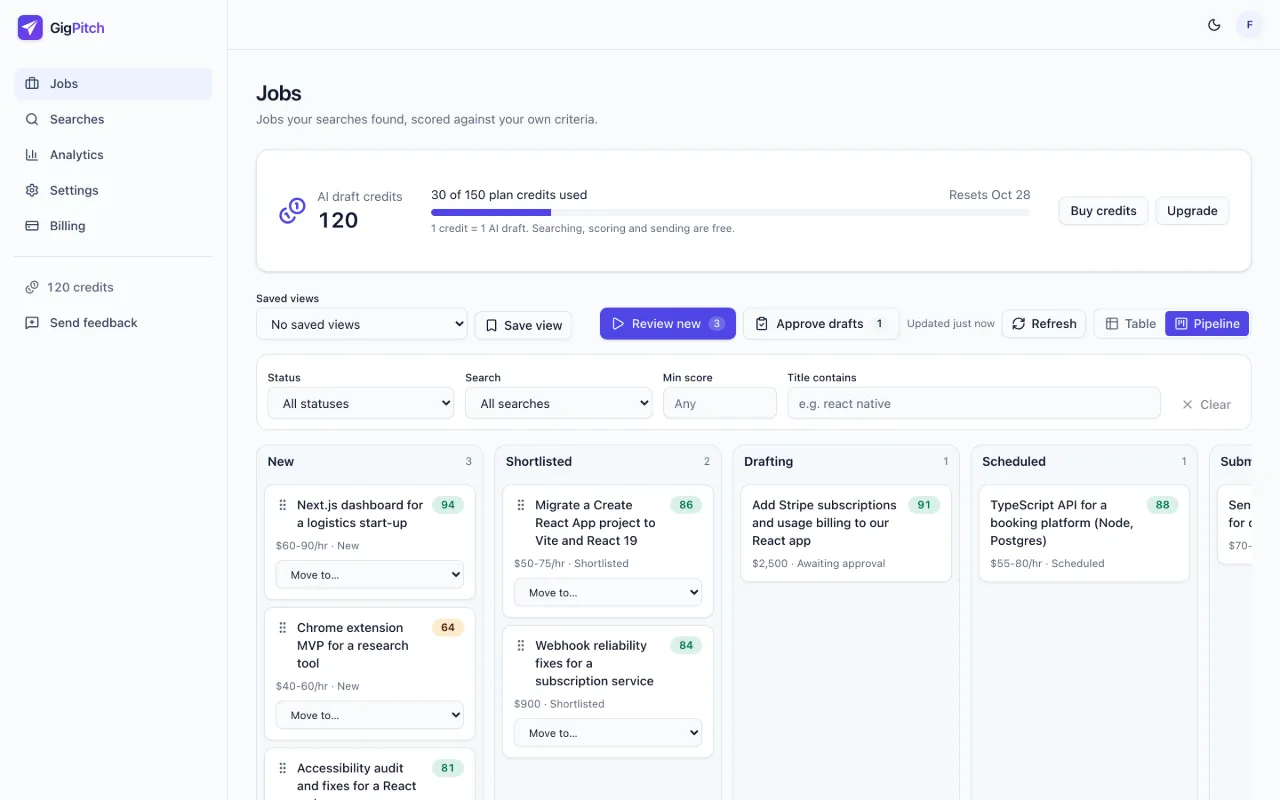Open Approve drafts
Image resolution: width=1280 pixels, height=800 pixels.
click(821, 324)
